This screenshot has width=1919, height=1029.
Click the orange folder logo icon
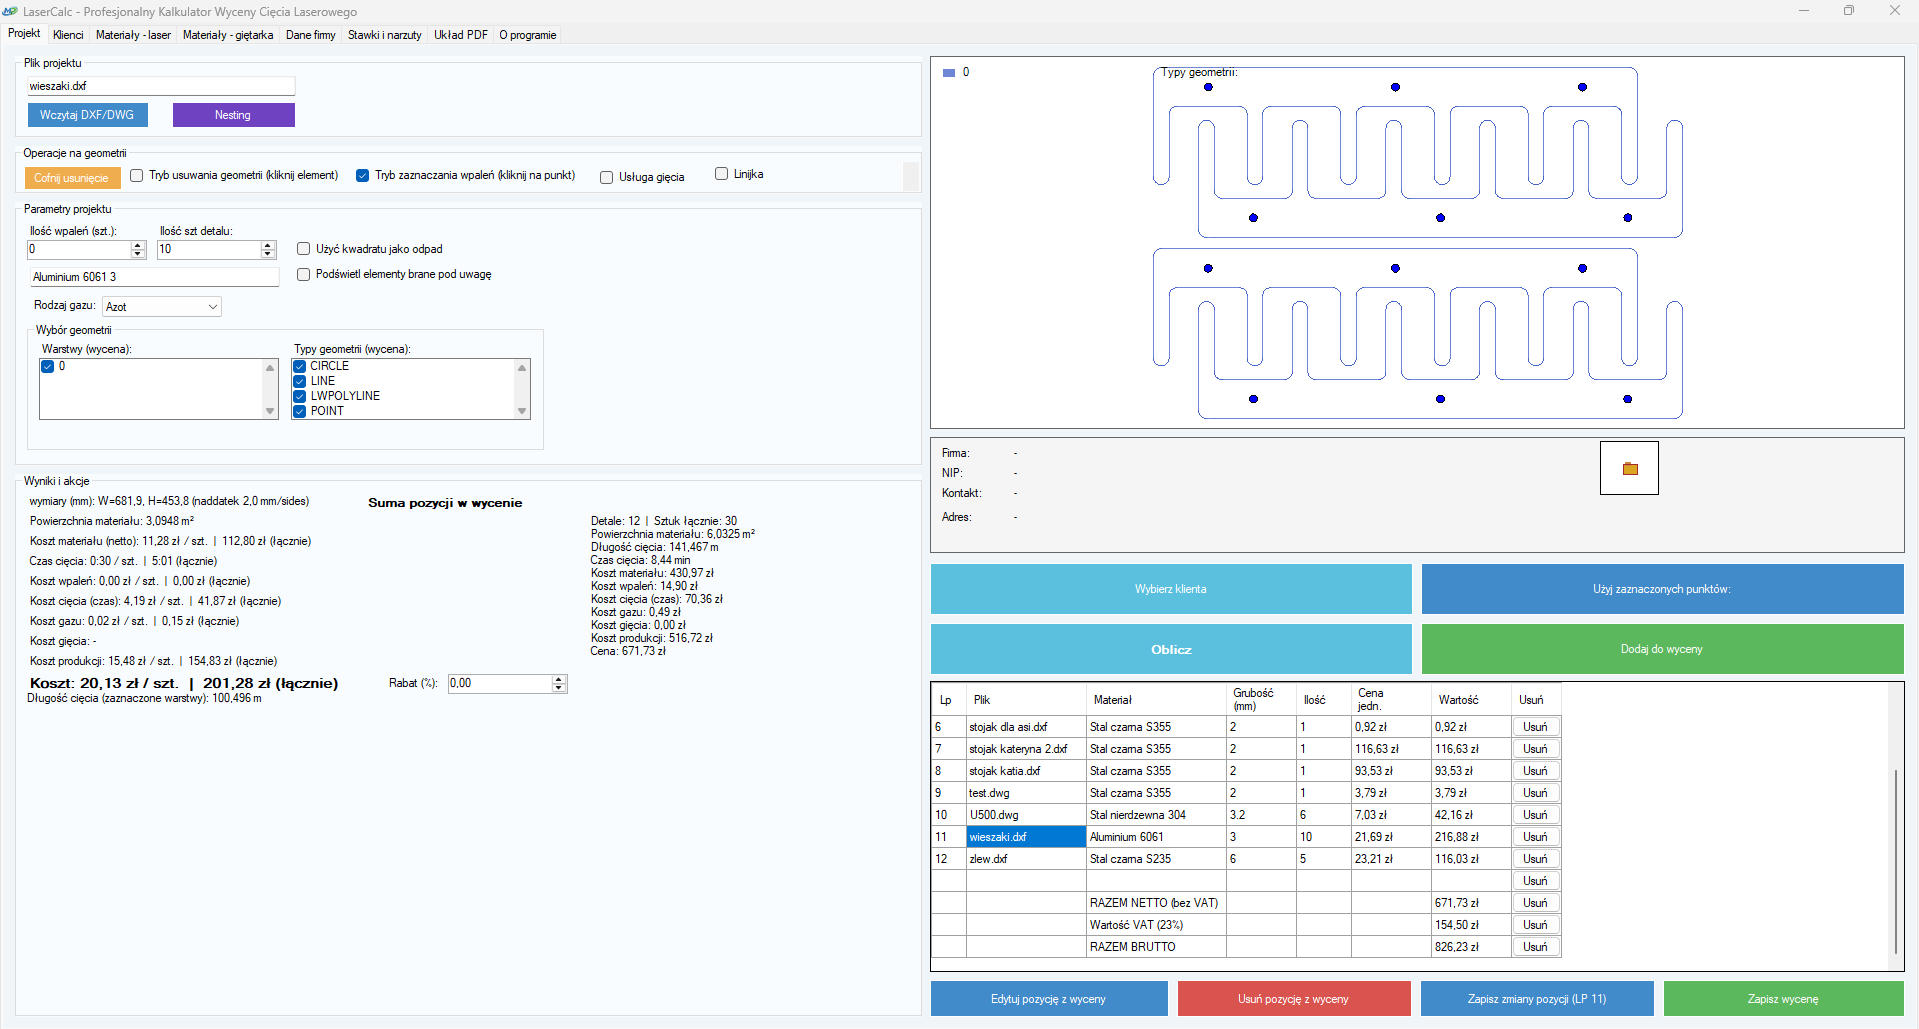(x=1629, y=468)
